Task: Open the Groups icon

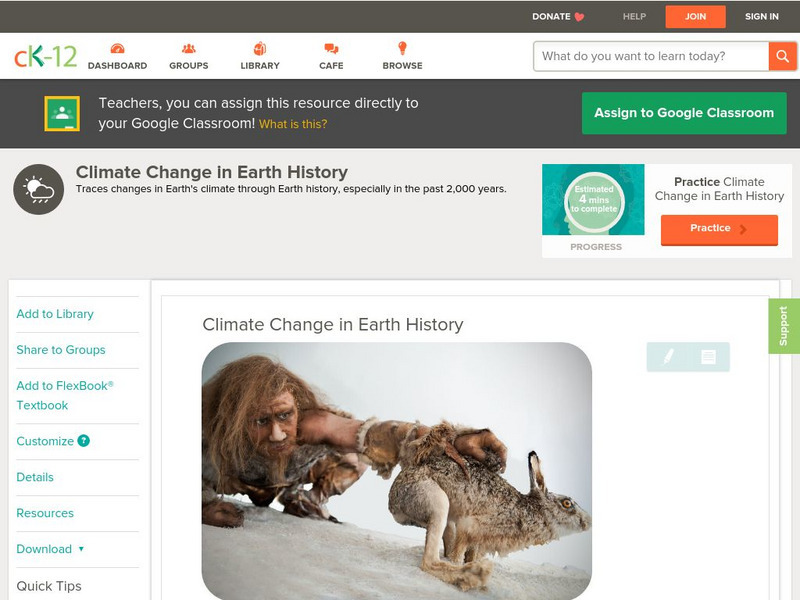Action: (188, 49)
